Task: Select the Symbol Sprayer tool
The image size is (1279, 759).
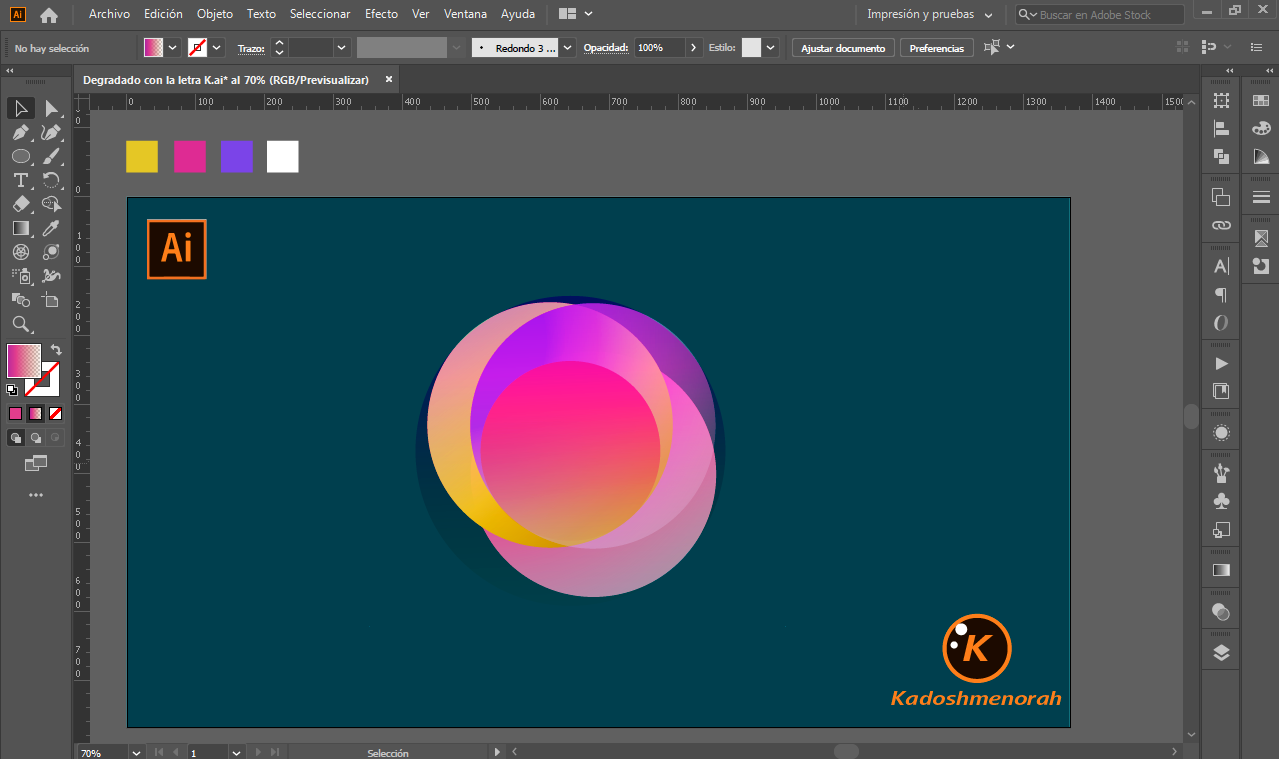Action: coord(21,276)
